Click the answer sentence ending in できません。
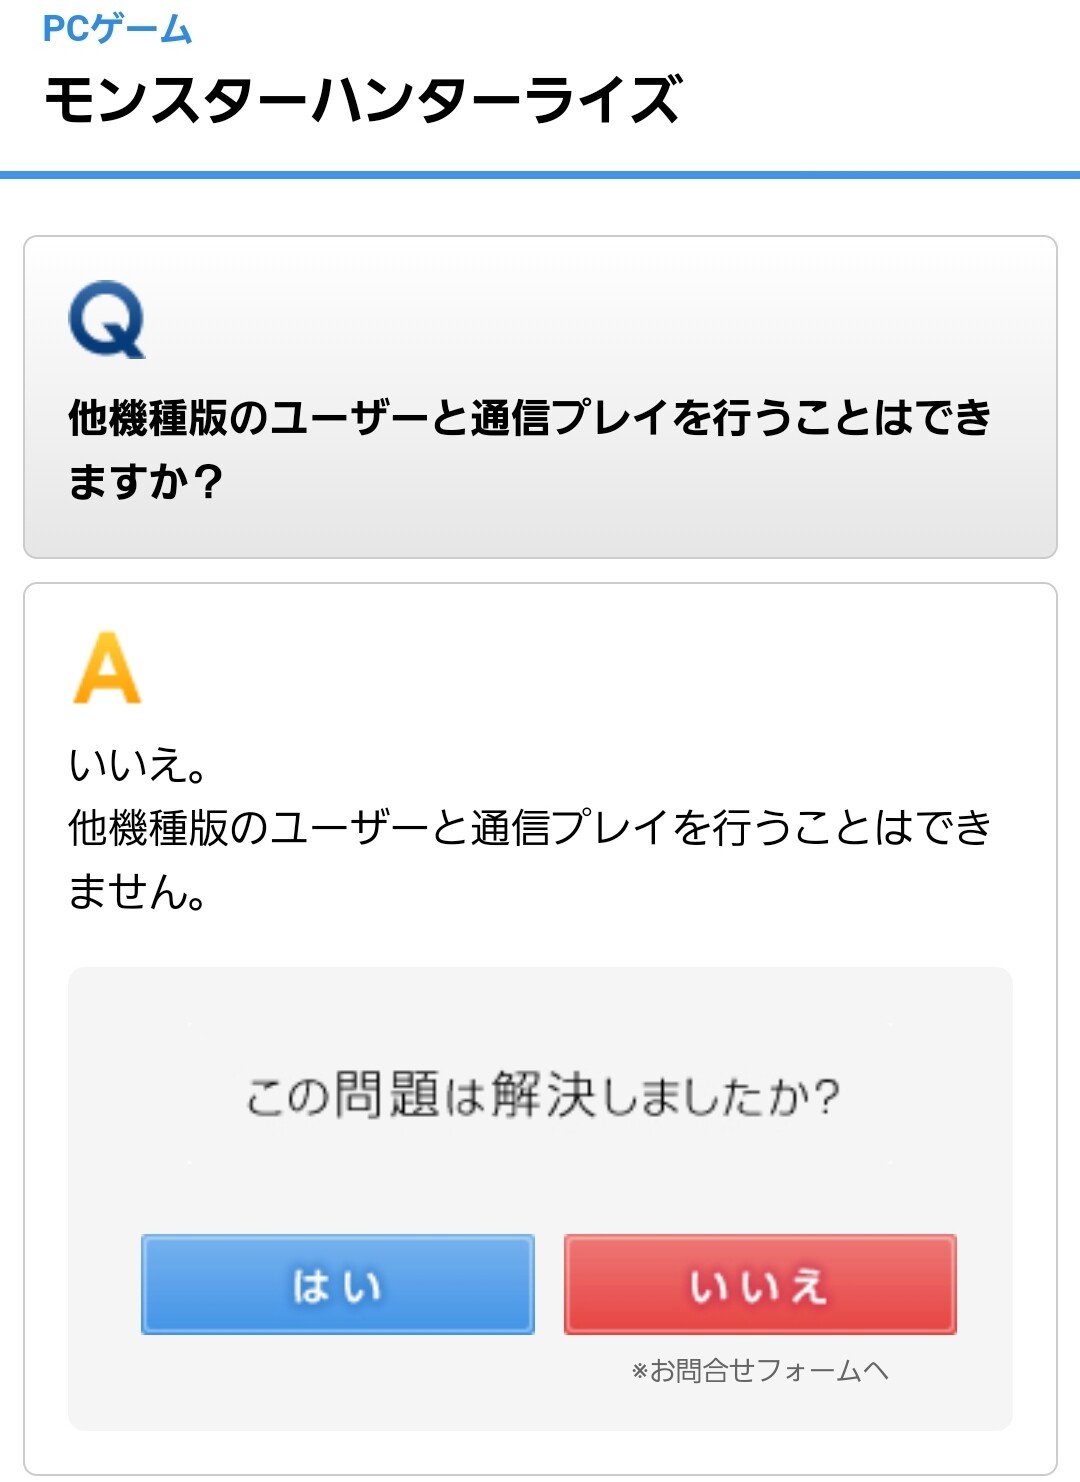Image resolution: width=1080 pixels, height=1482 pixels. point(529,829)
